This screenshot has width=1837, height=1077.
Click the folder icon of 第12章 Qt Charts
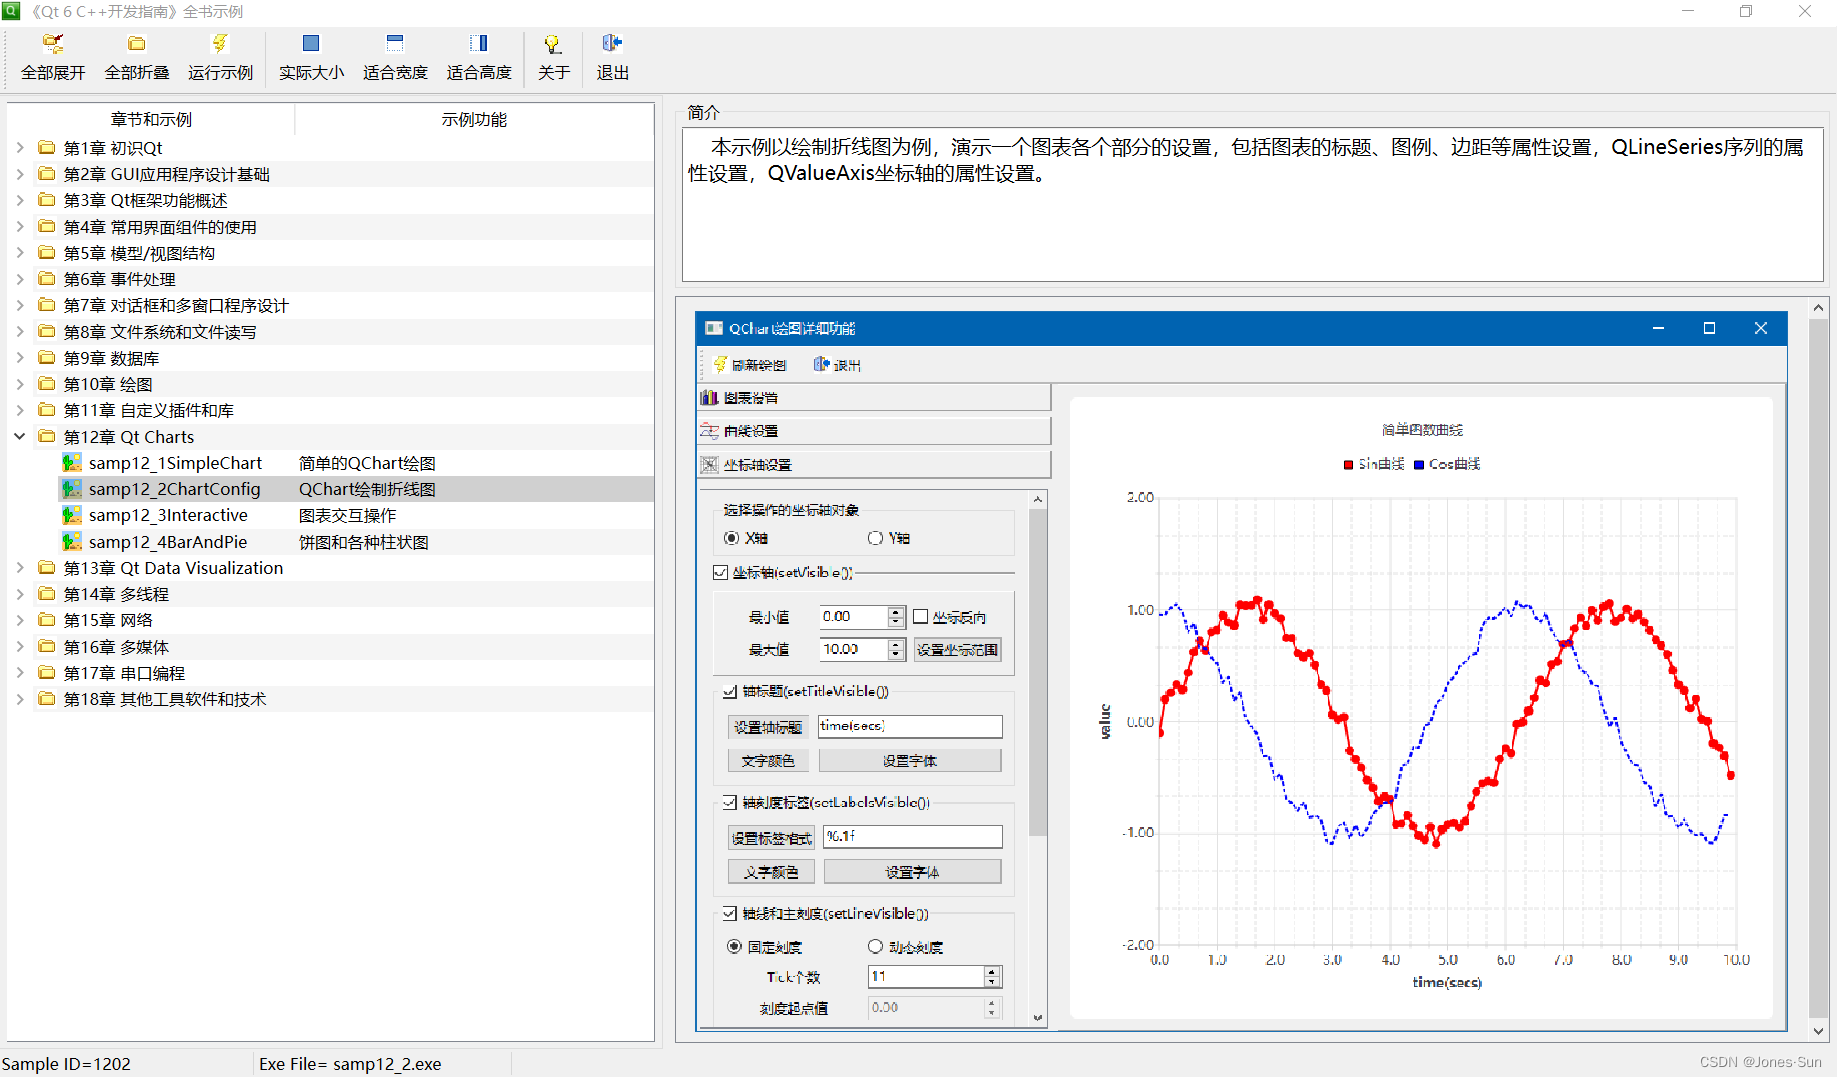tap(47, 436)
